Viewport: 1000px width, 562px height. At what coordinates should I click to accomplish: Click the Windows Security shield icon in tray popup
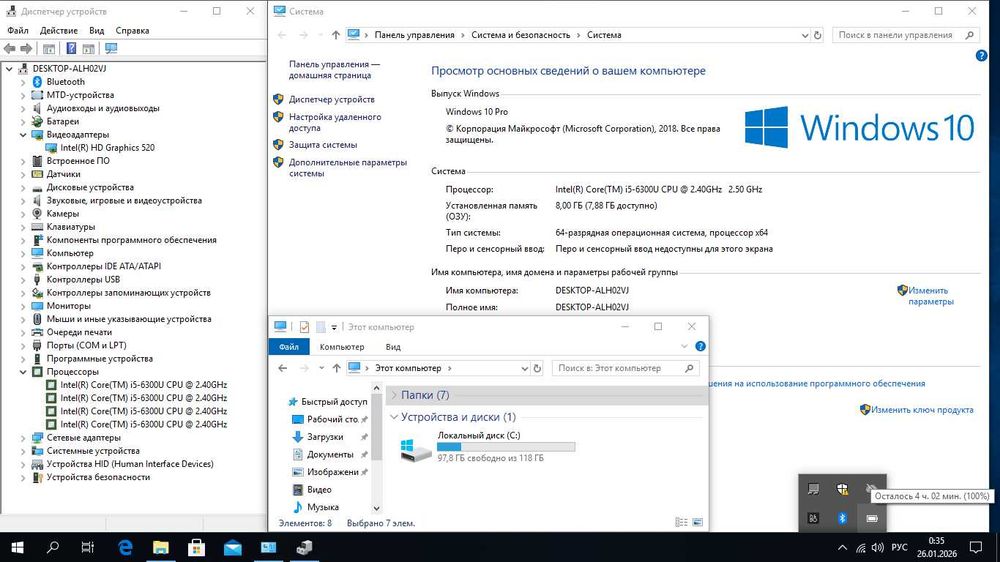coord(842,489)
